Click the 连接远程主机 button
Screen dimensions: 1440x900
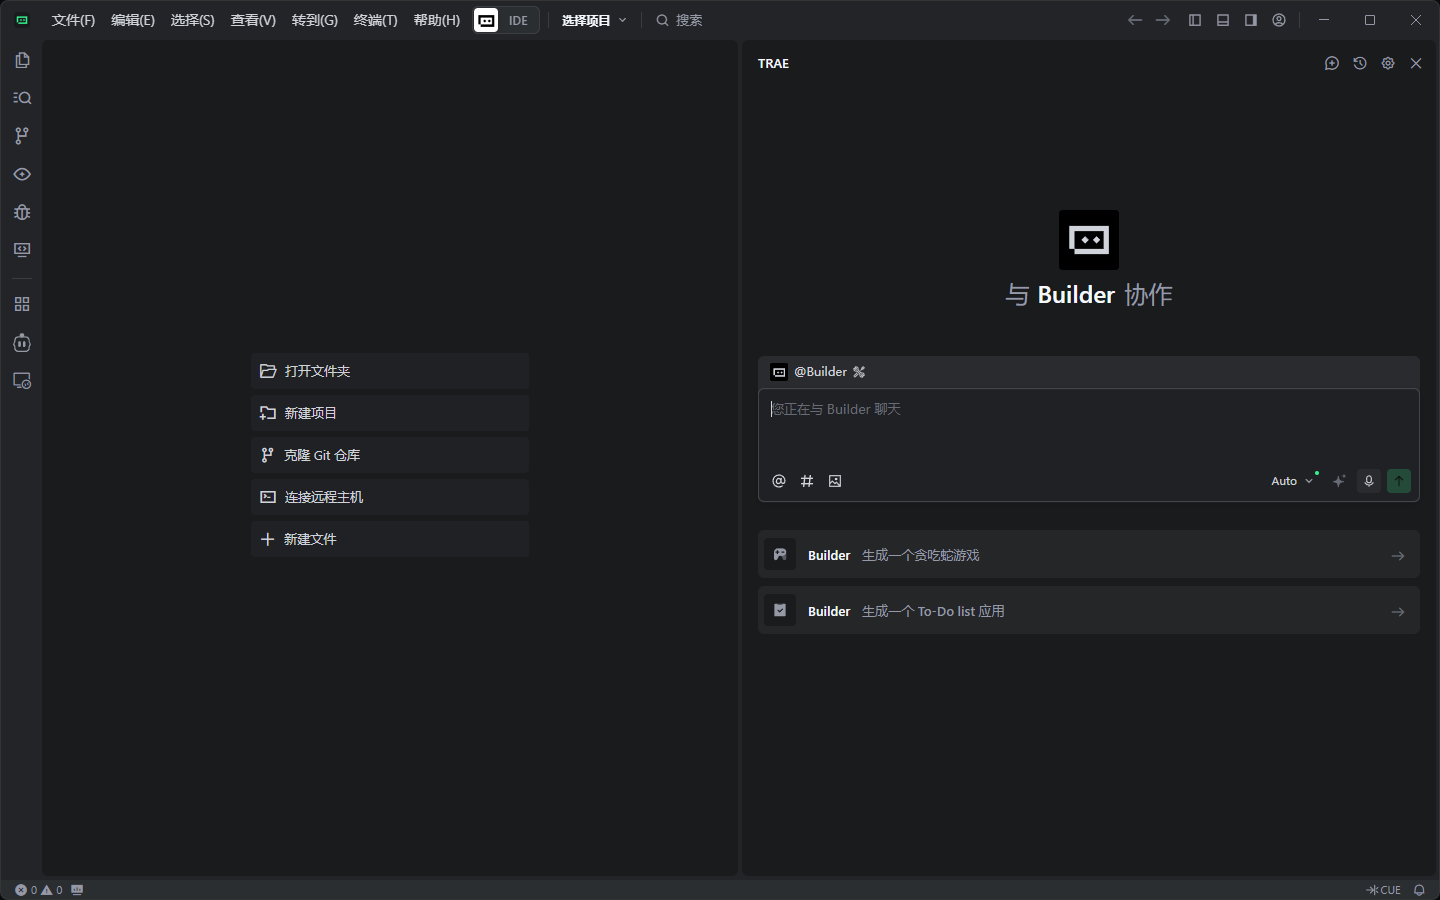point(390,497)
